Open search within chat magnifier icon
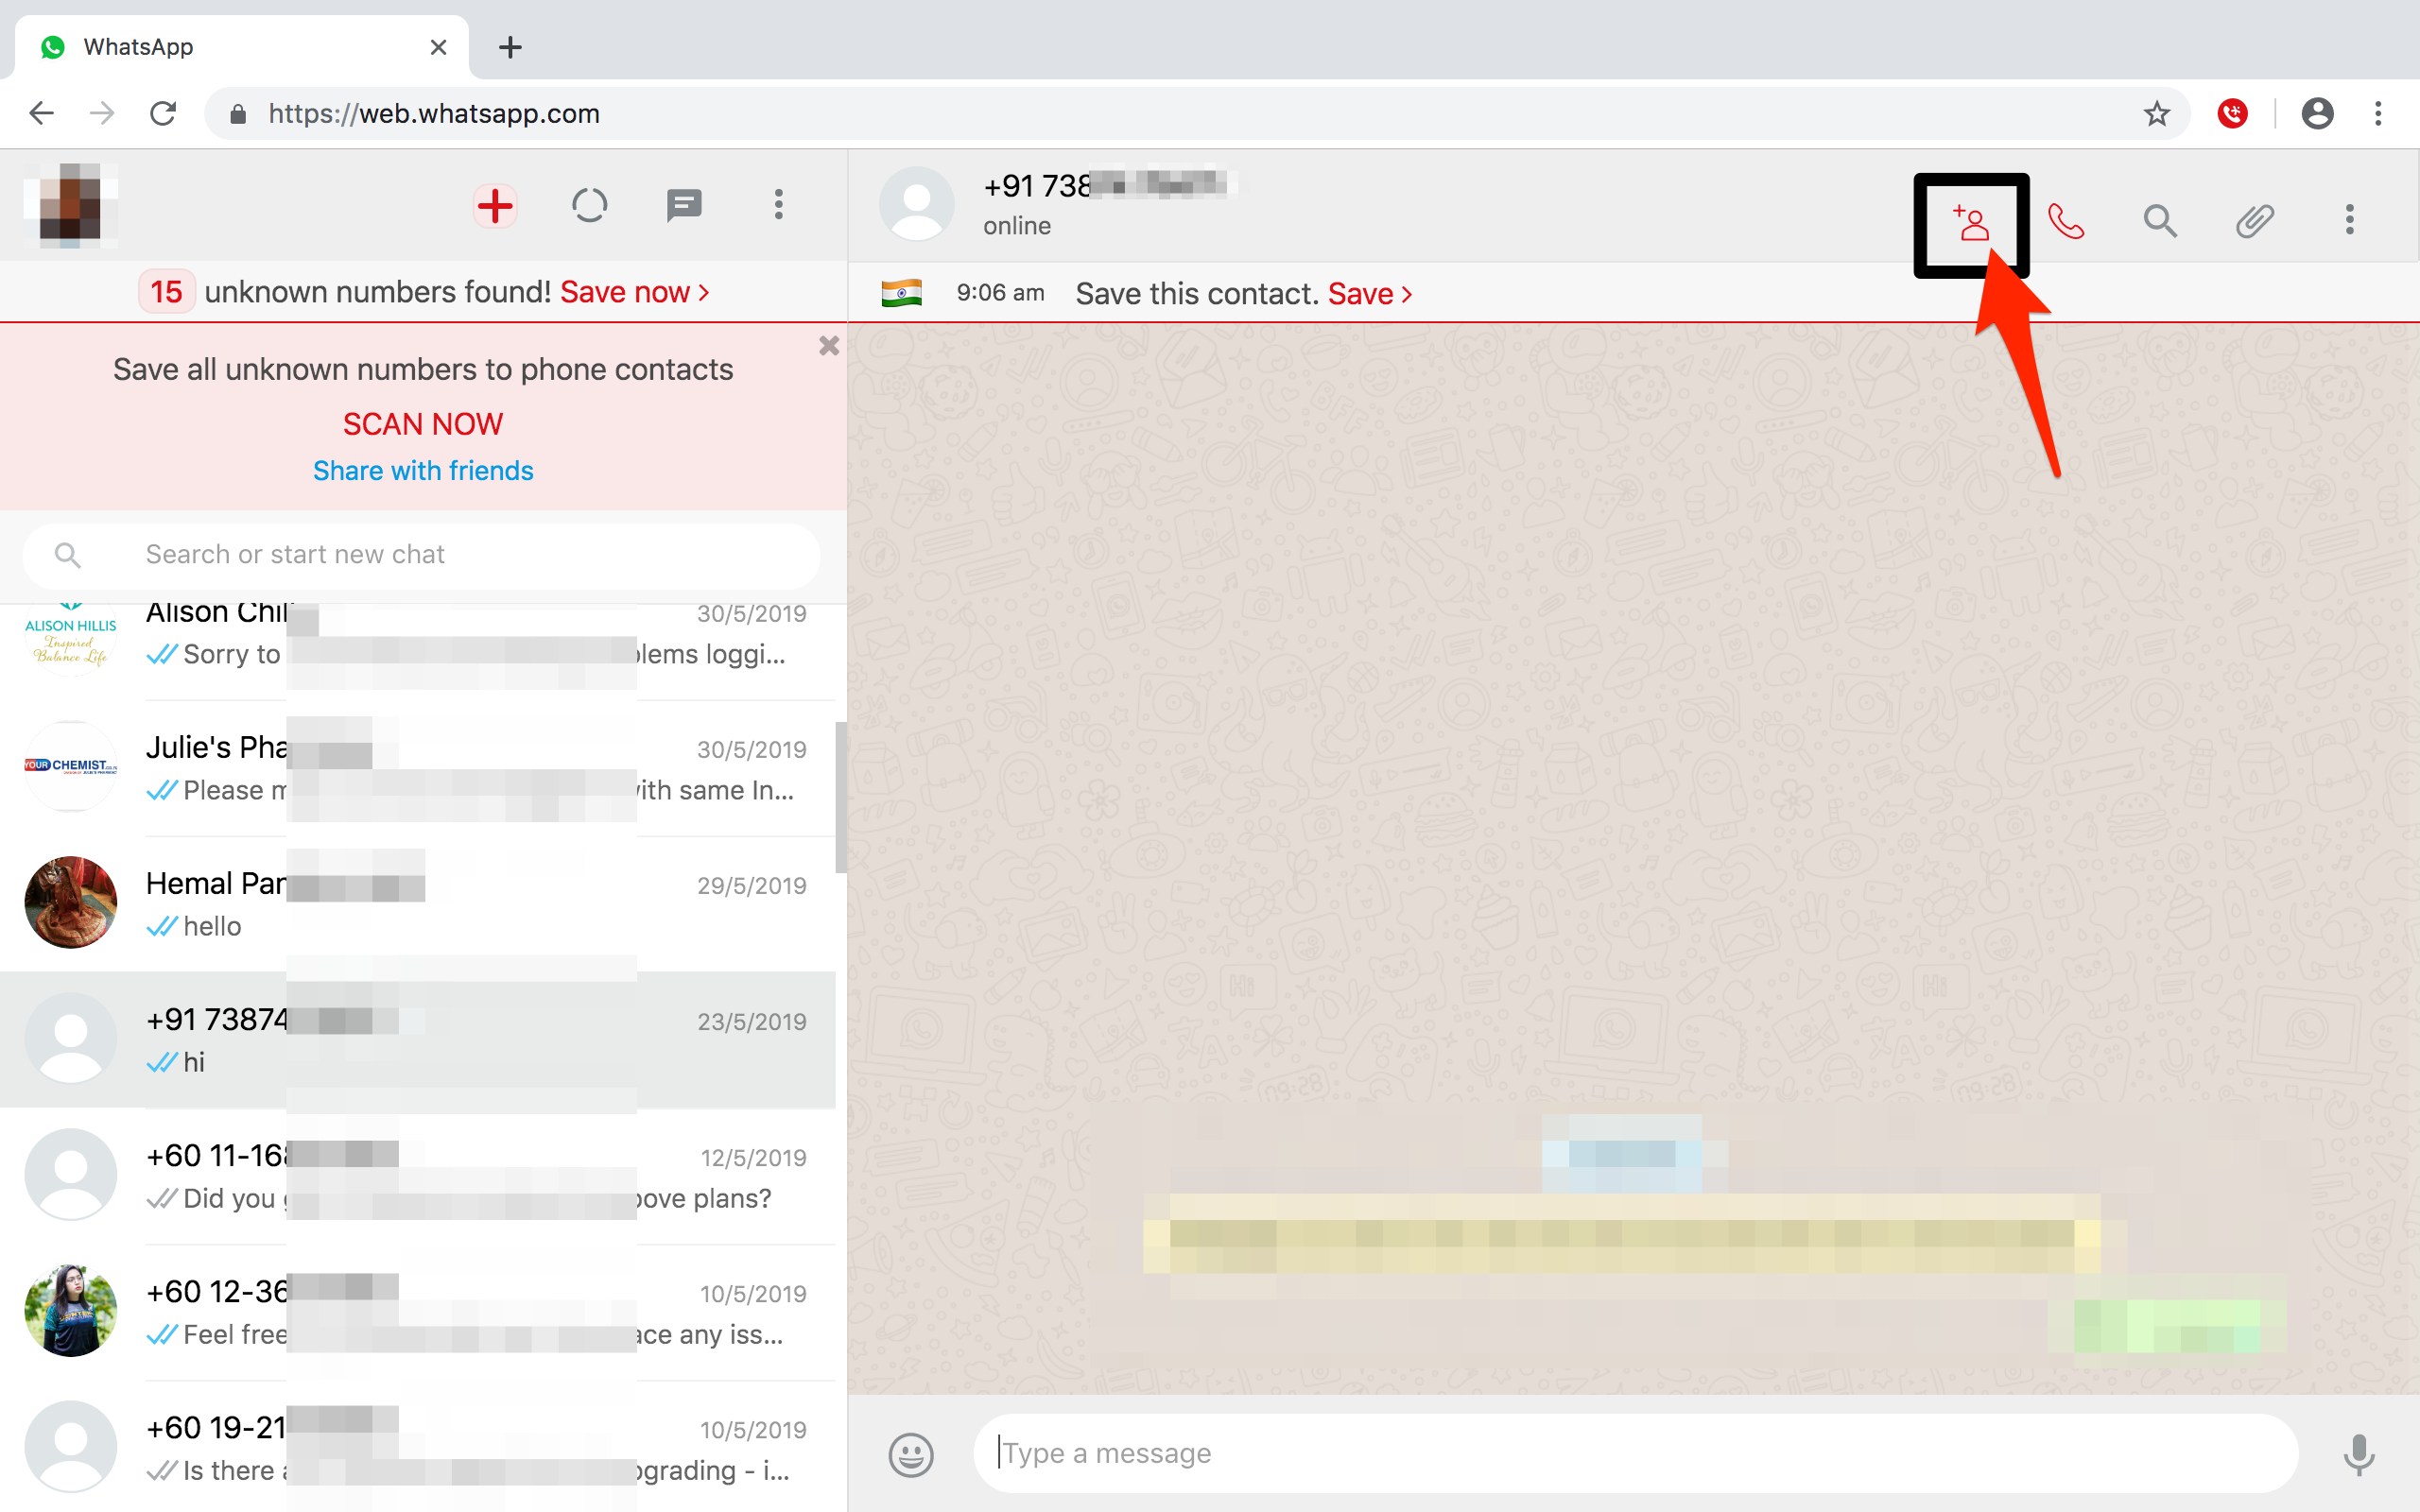 pos(2159,220)
